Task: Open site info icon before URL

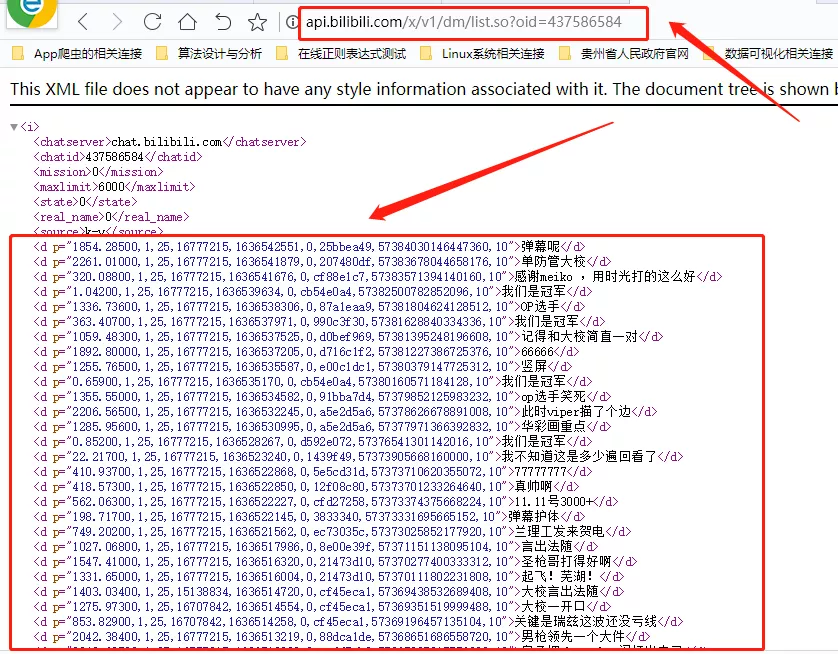Action: [292, 22]
